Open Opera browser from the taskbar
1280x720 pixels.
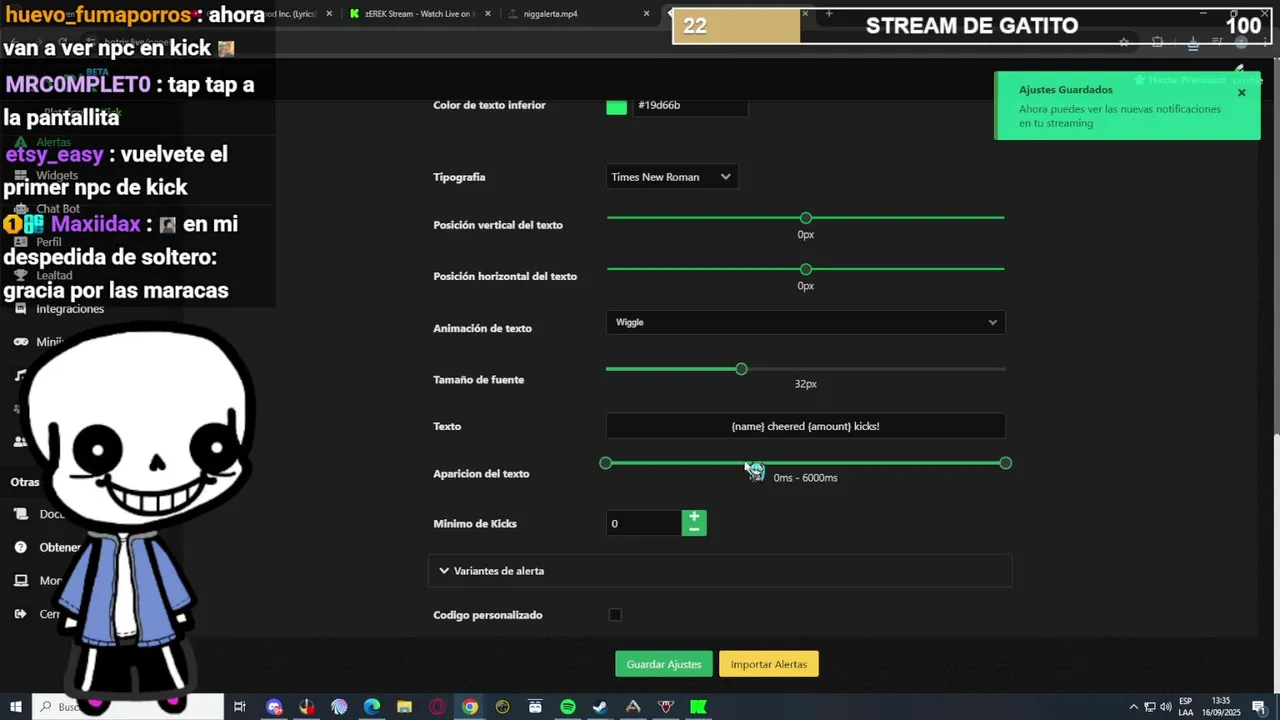437,707
